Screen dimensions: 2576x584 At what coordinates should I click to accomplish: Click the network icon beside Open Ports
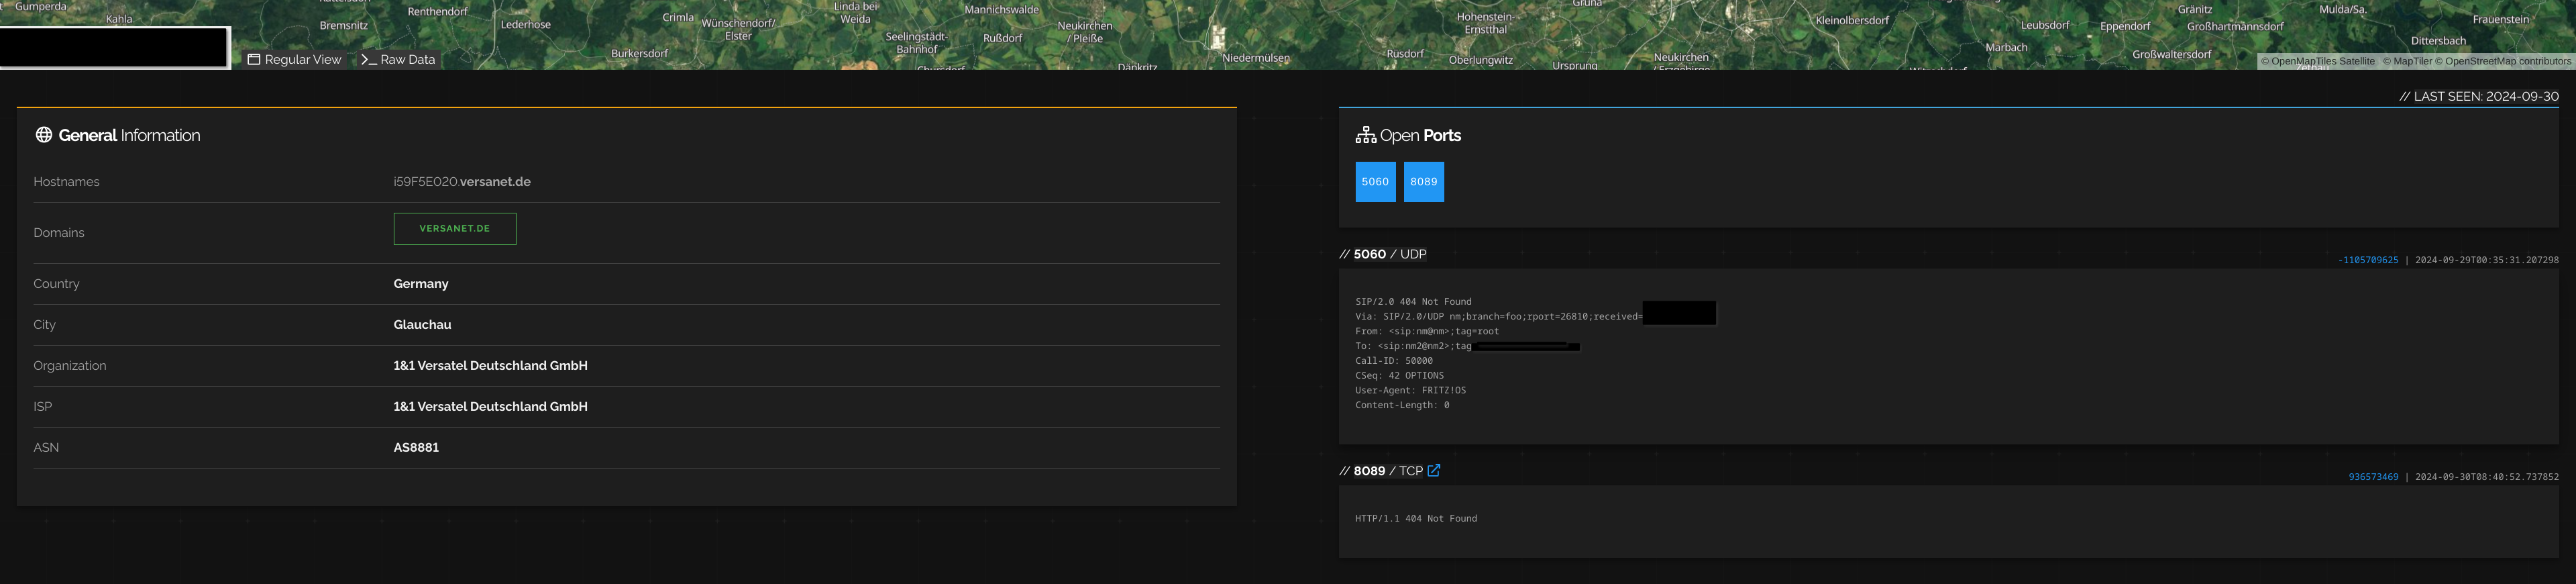[1366, 135]
